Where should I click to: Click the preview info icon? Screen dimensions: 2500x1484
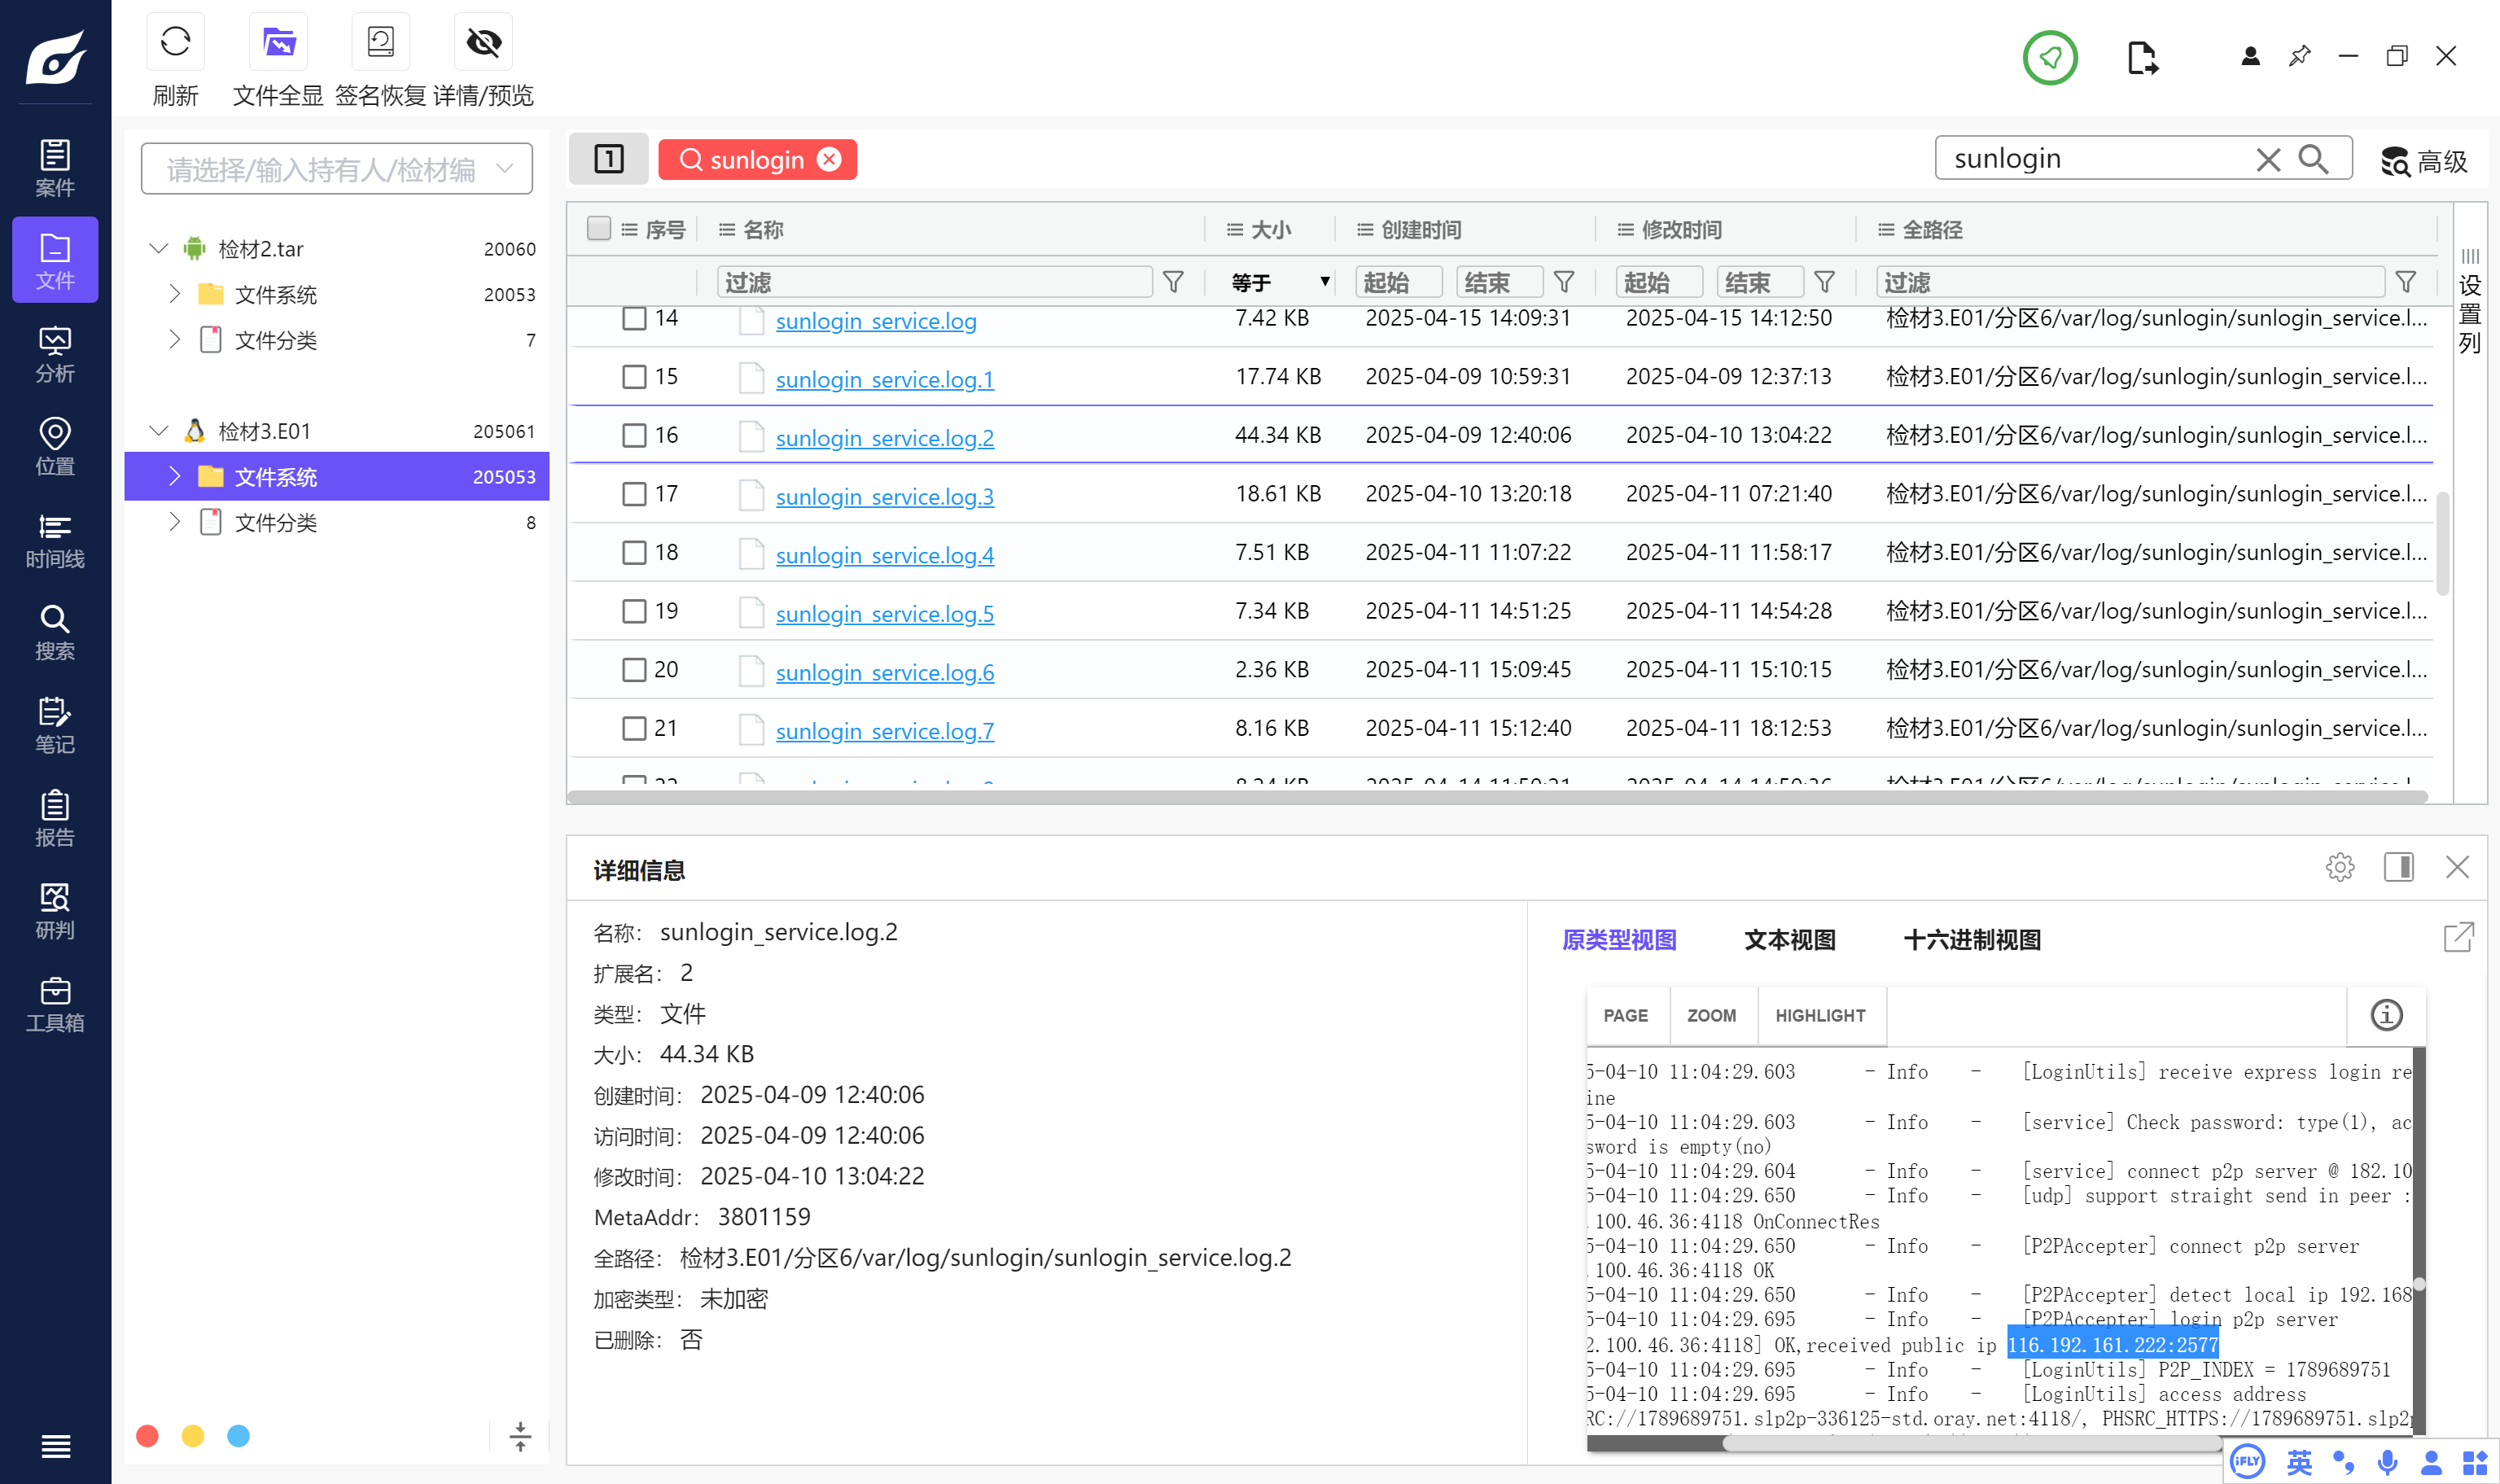pyautogui.click(x=2386, y=1015)
